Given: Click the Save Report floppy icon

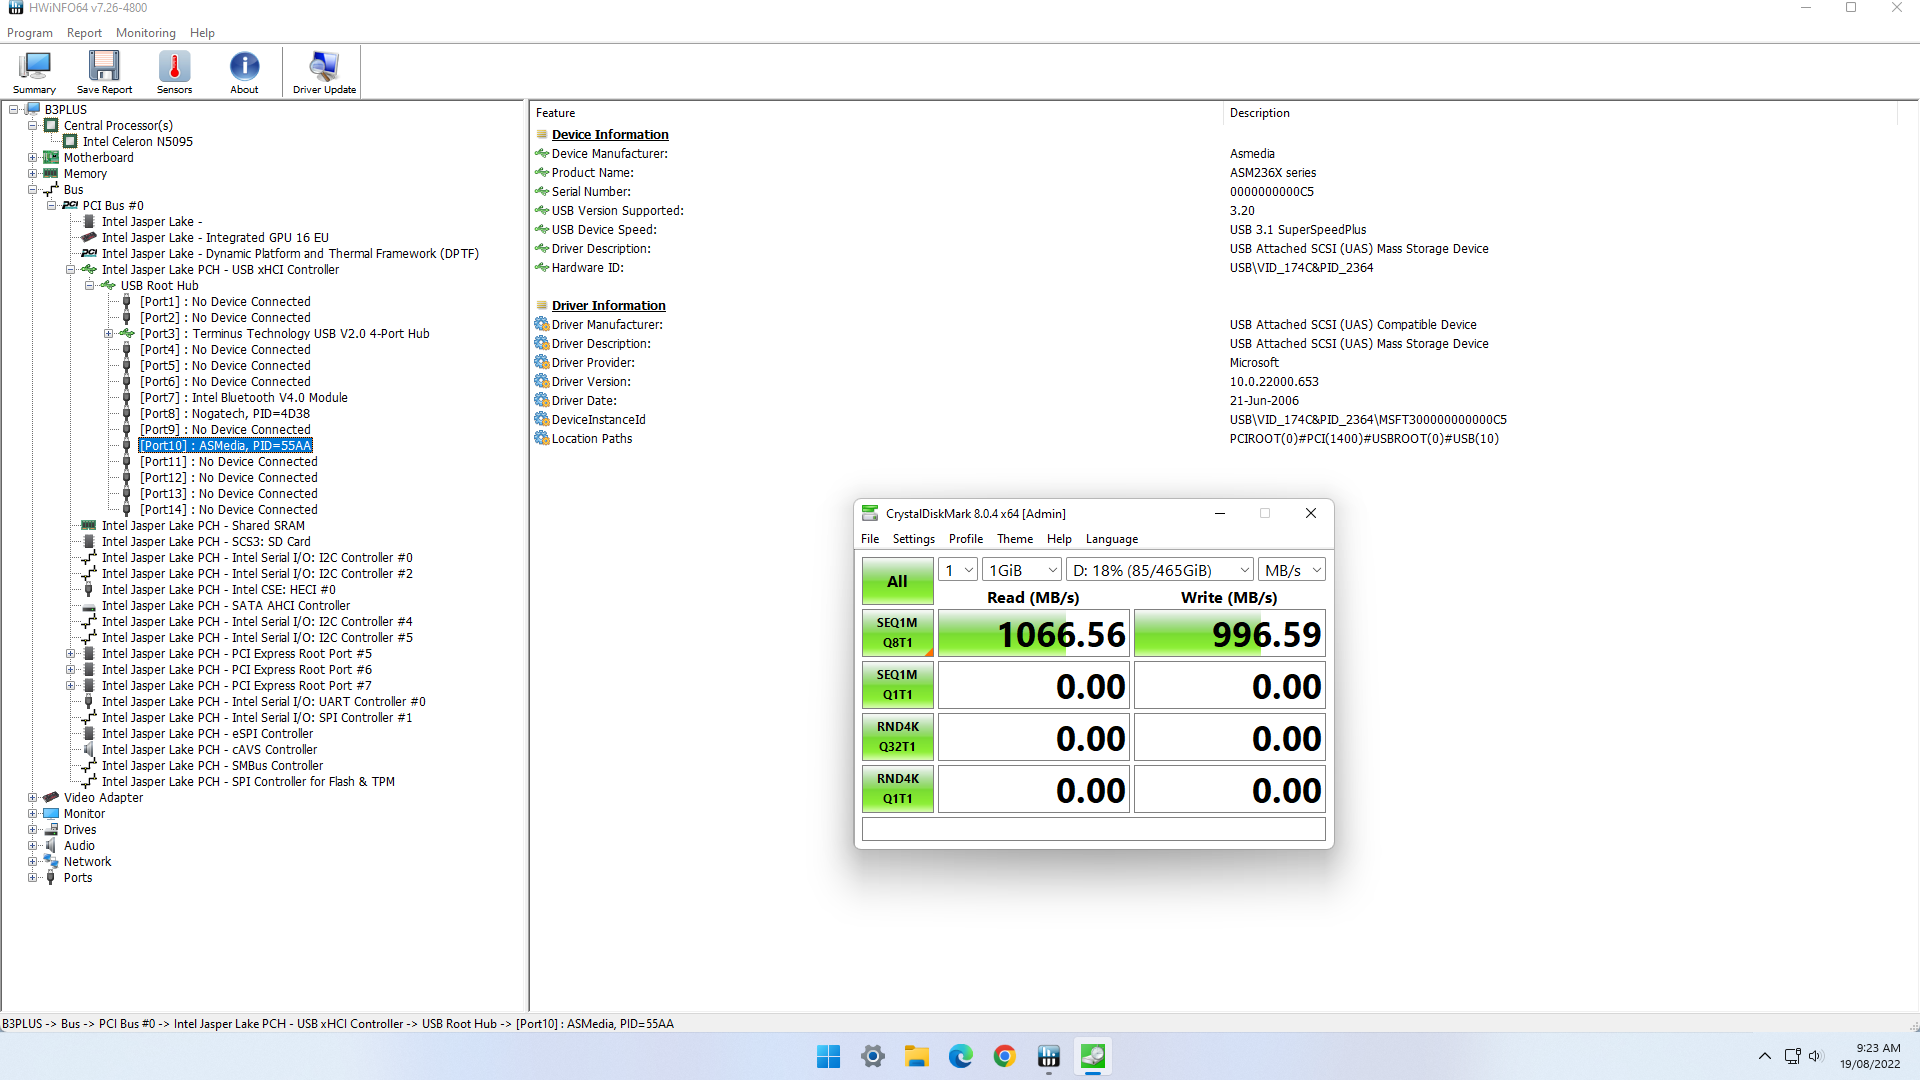Looking at the screenshot, I should [104, 72].
